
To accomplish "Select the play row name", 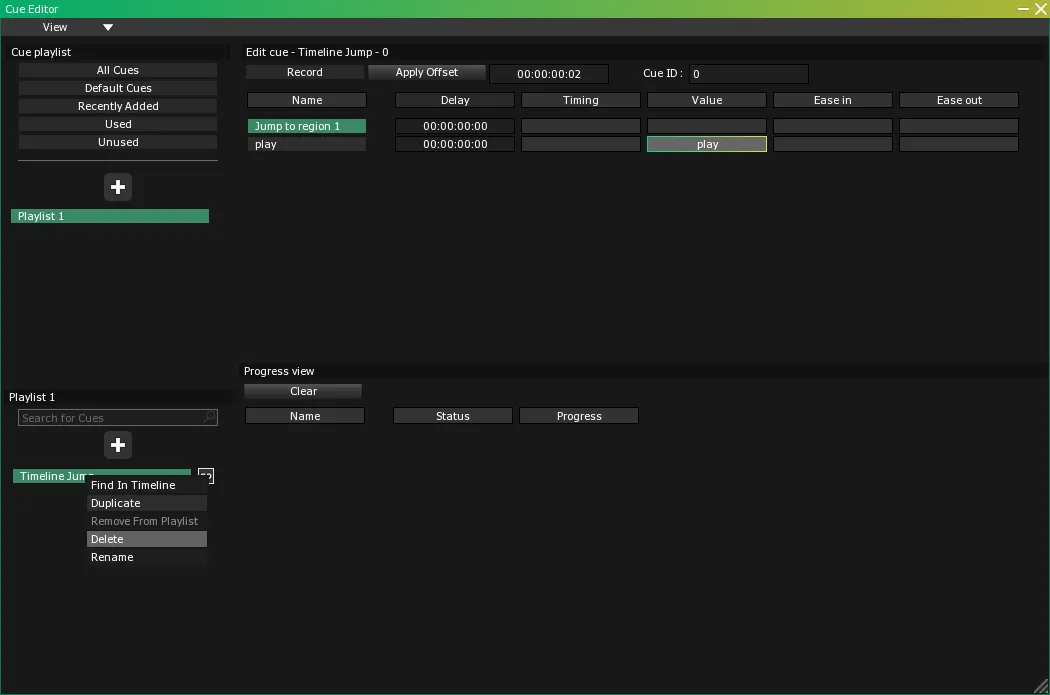I will 307,144.
